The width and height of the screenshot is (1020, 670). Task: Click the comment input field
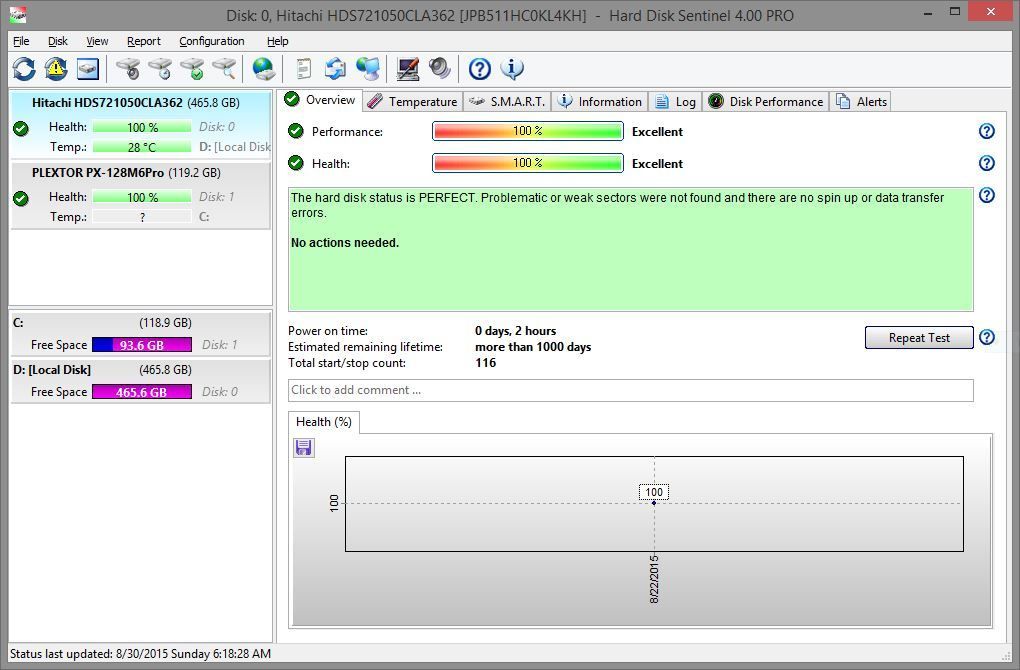630,390
